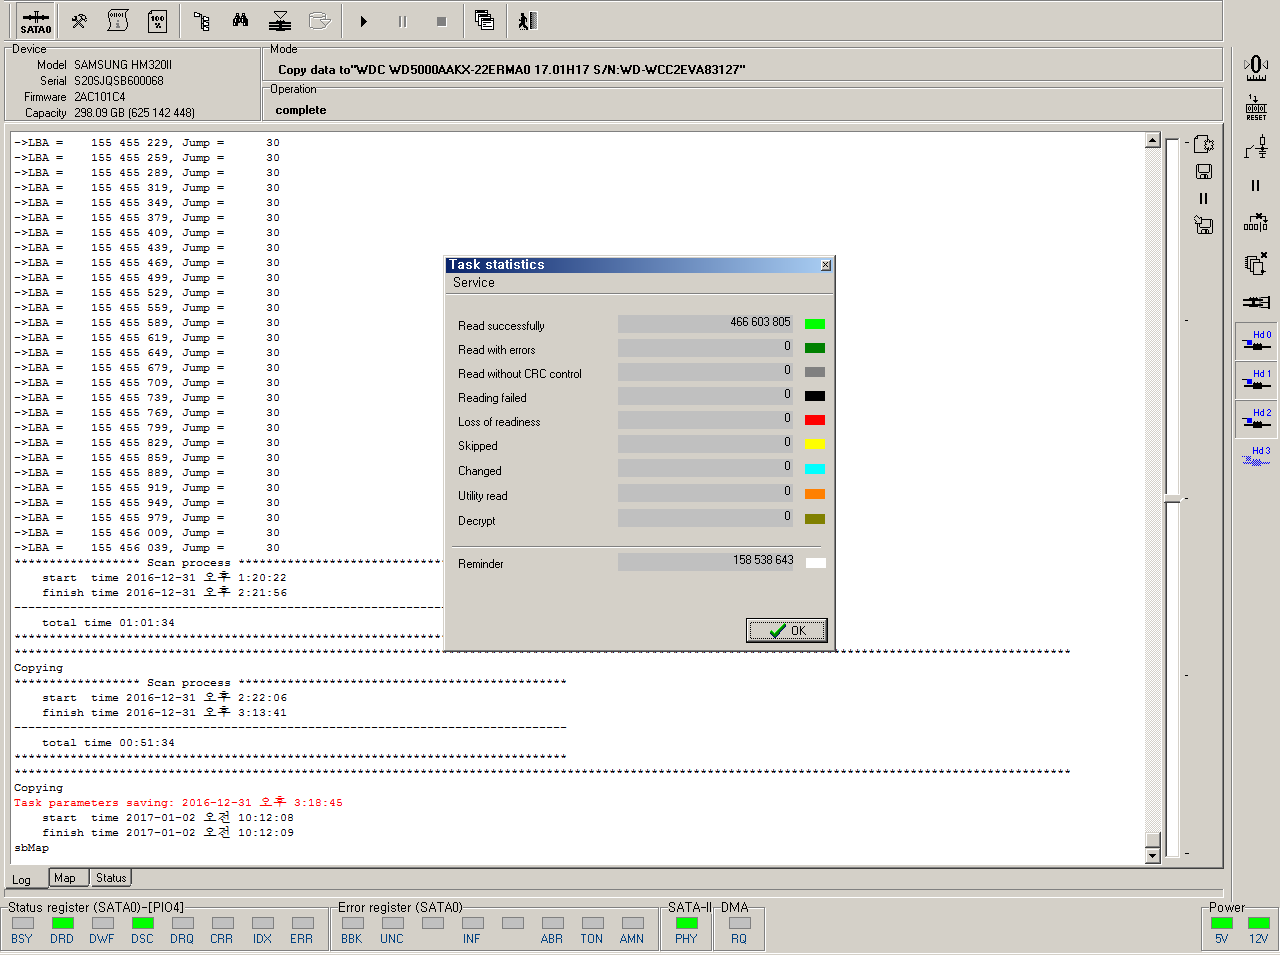Image resolution: width=1280 pixels, height=955 pixels.
Task: Click OK in Task statistics dialog
Action: (x=786, y=630)
